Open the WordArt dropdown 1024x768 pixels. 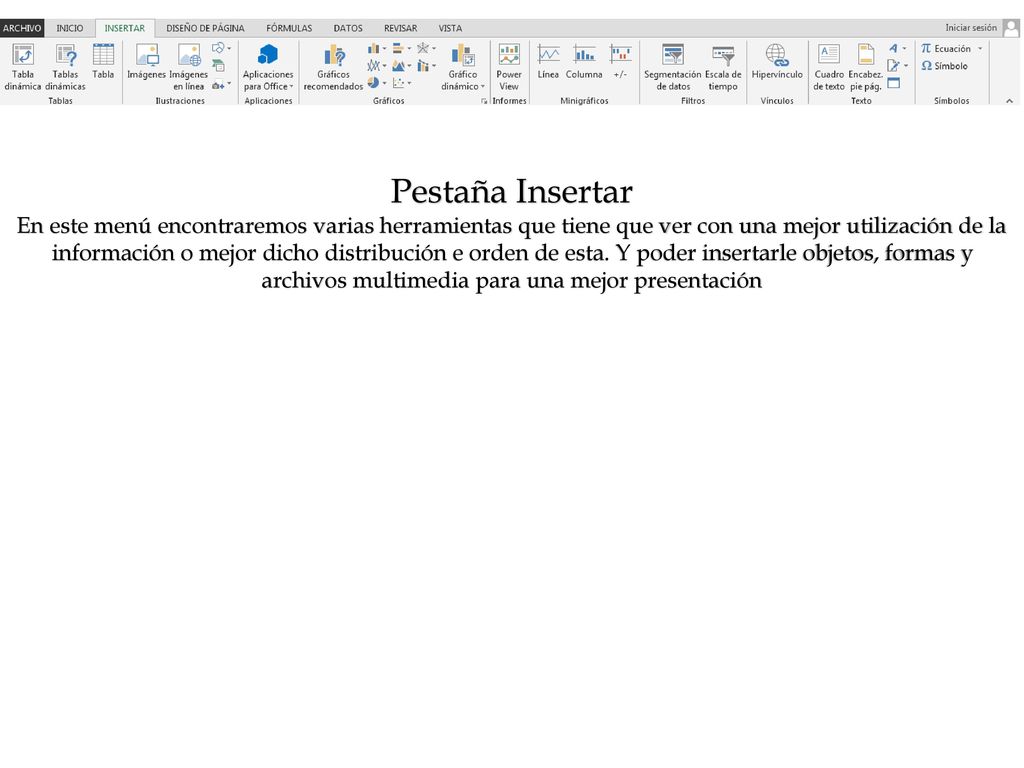[x=897, y=48]
